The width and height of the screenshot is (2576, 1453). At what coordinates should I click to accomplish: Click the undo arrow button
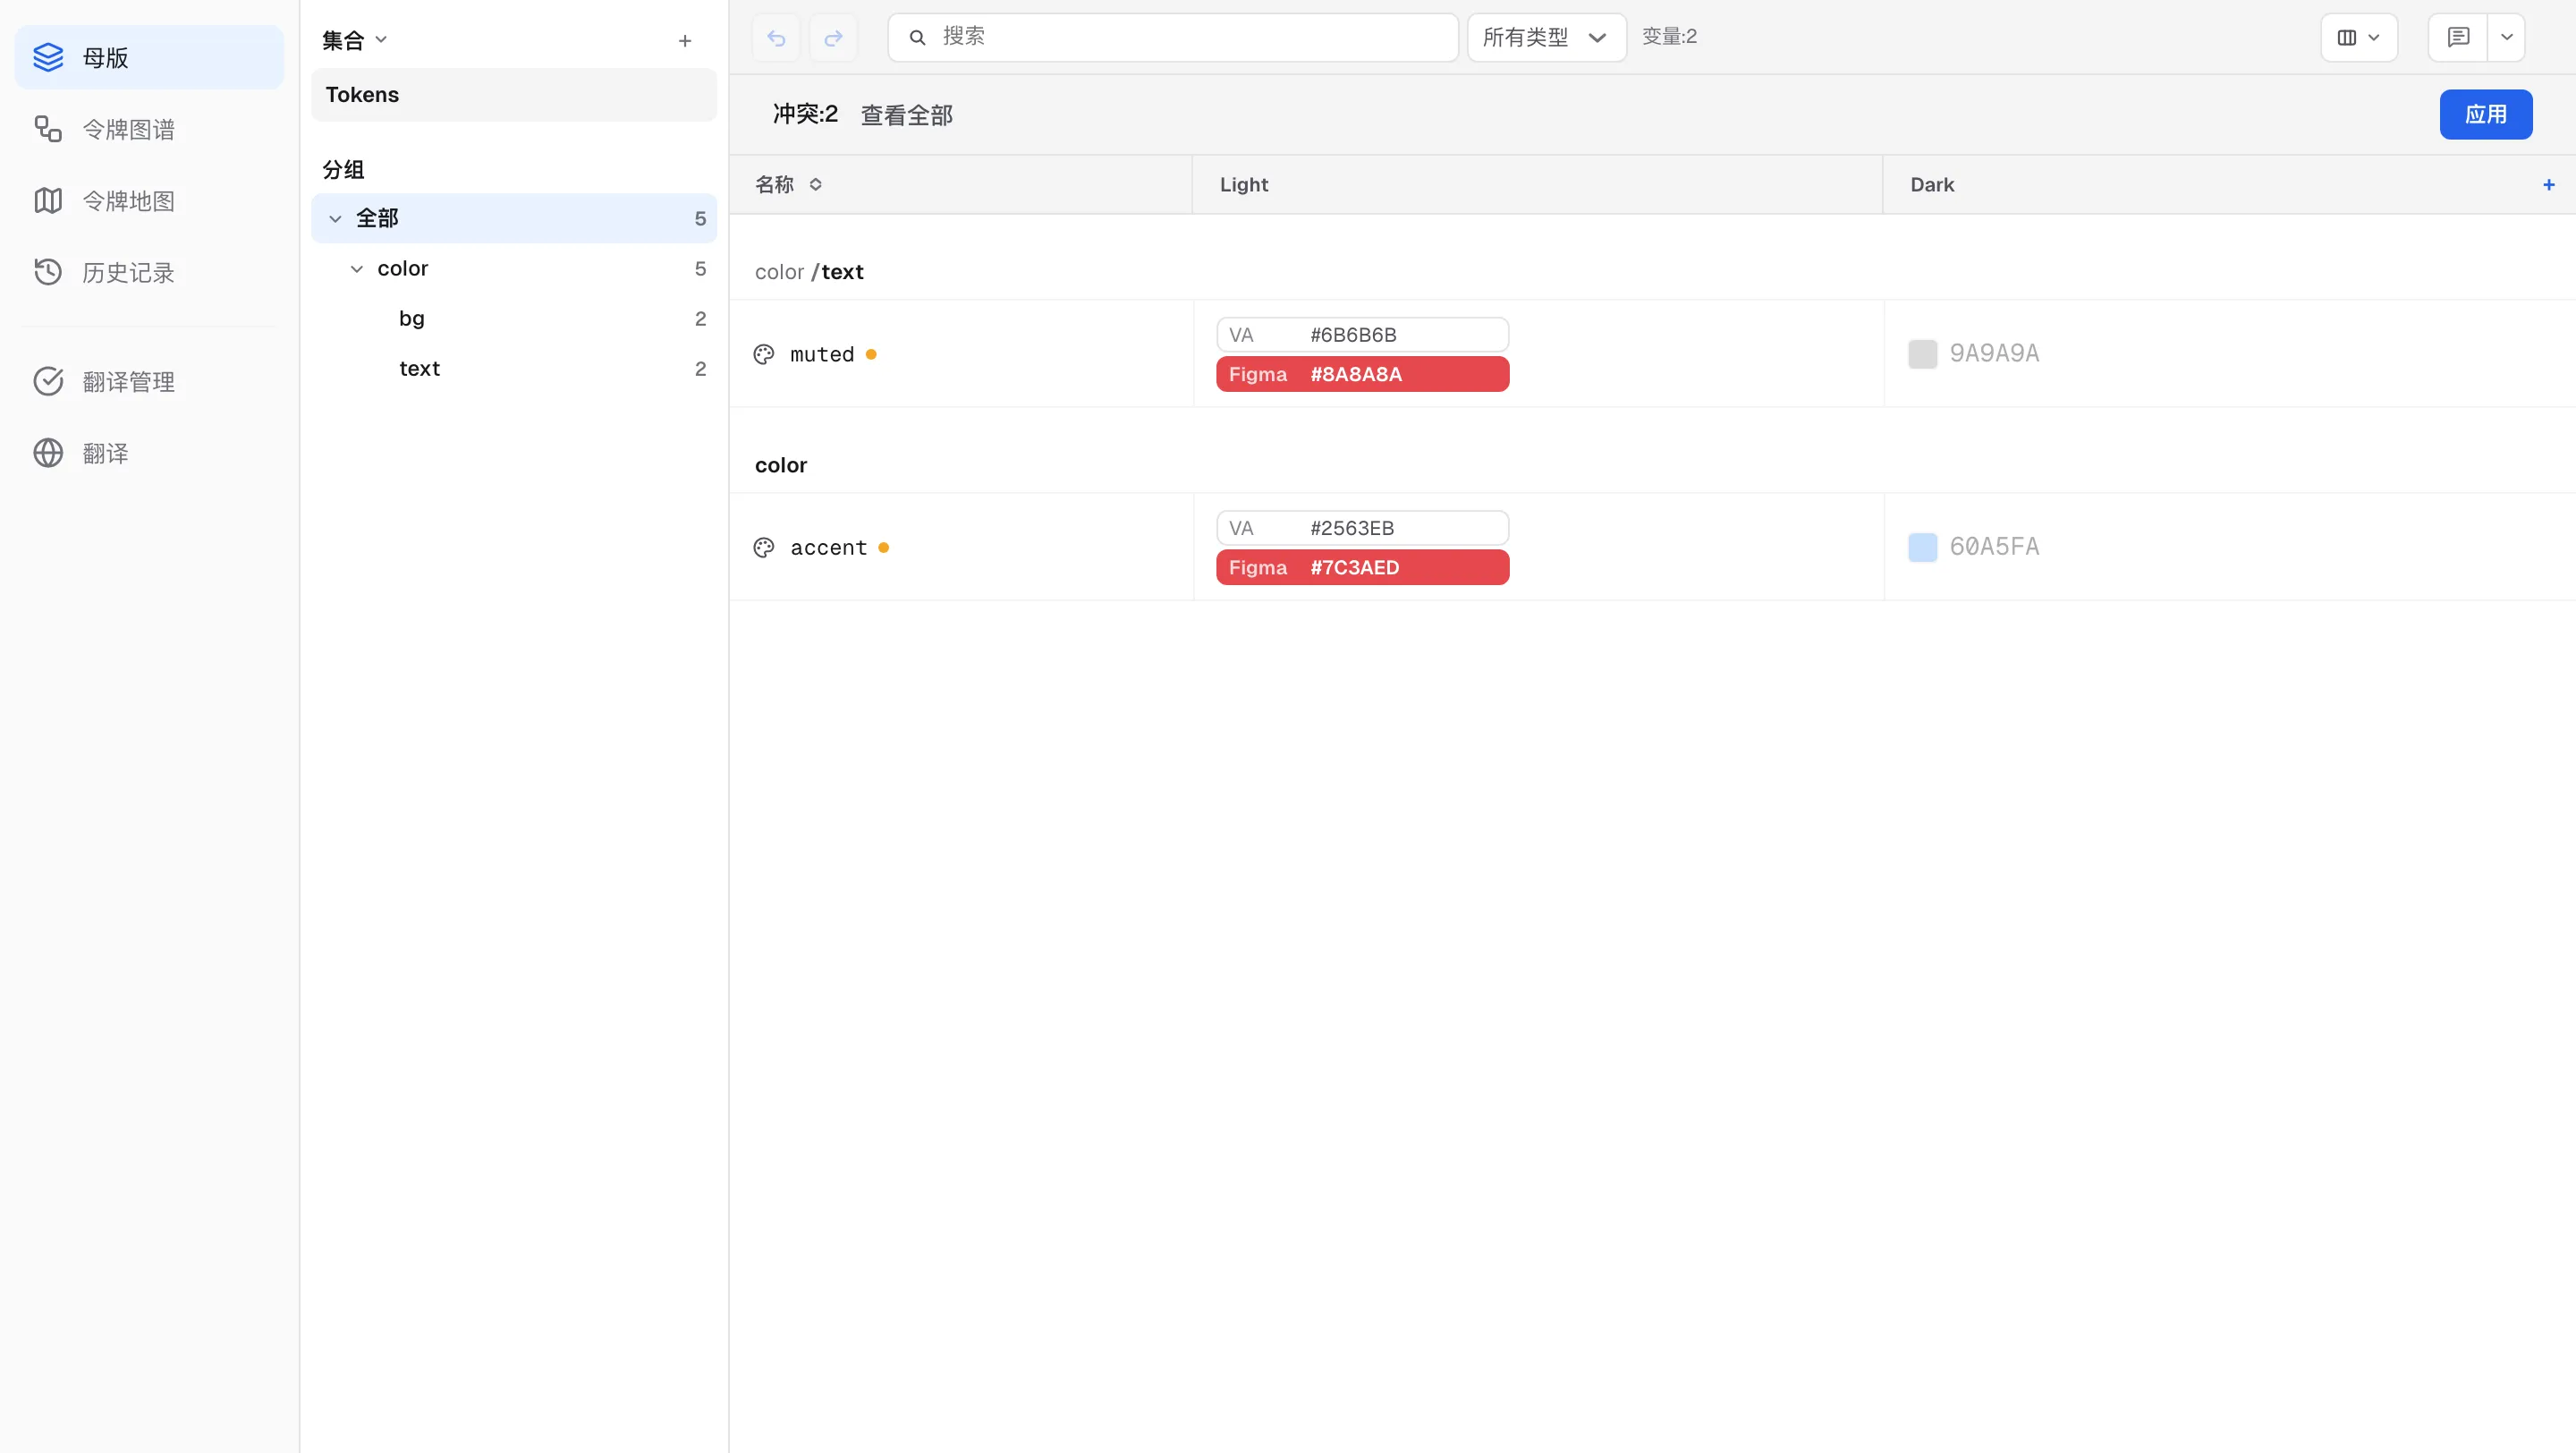click(x=776, y=38)
